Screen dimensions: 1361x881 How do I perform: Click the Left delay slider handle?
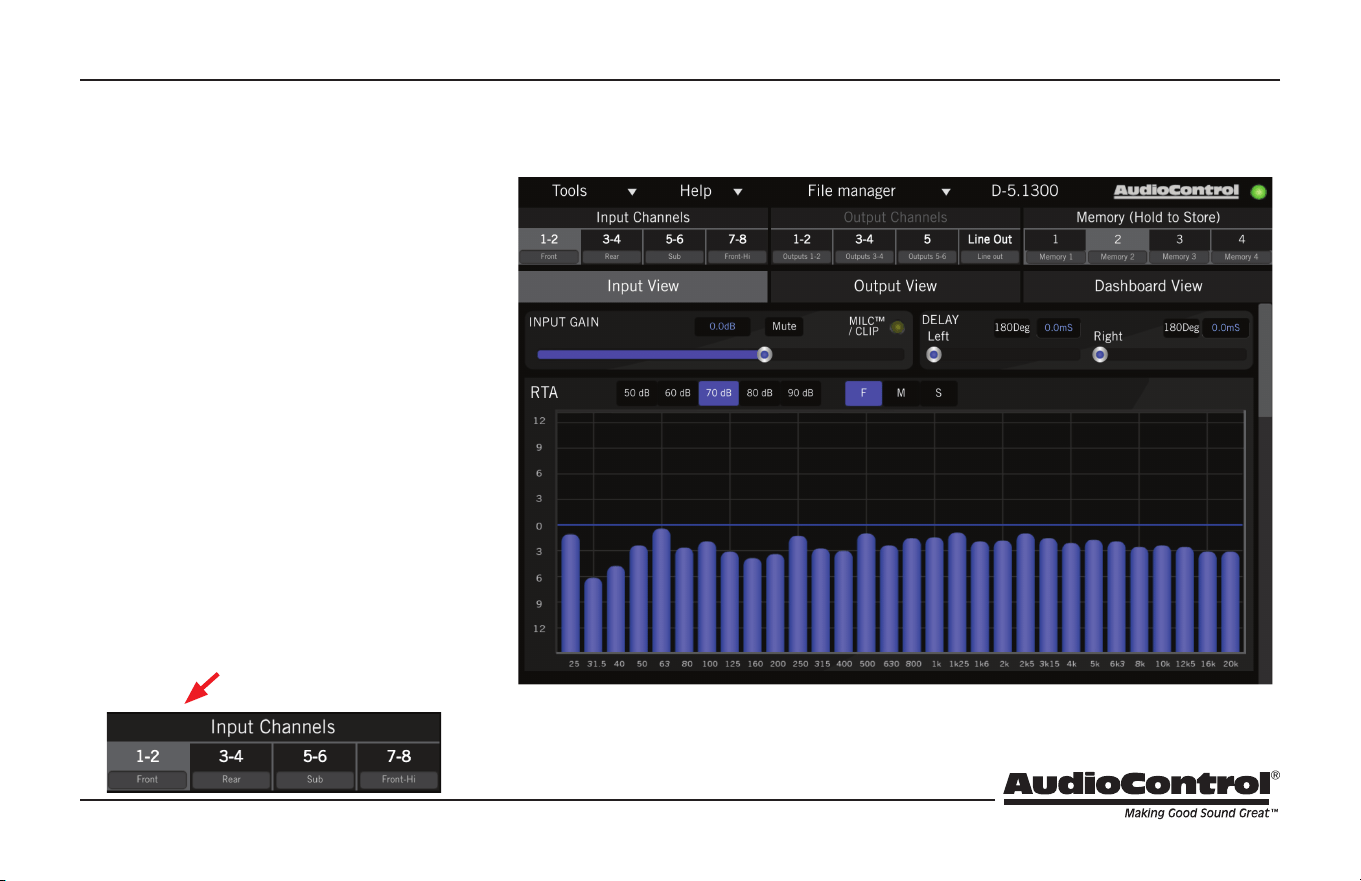pos(934,354)
